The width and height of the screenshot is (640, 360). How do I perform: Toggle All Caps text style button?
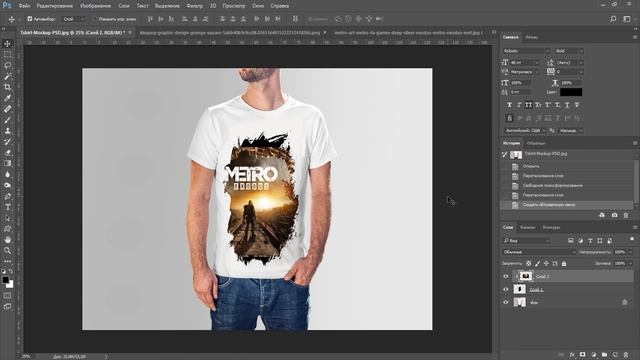pos(529,105)
